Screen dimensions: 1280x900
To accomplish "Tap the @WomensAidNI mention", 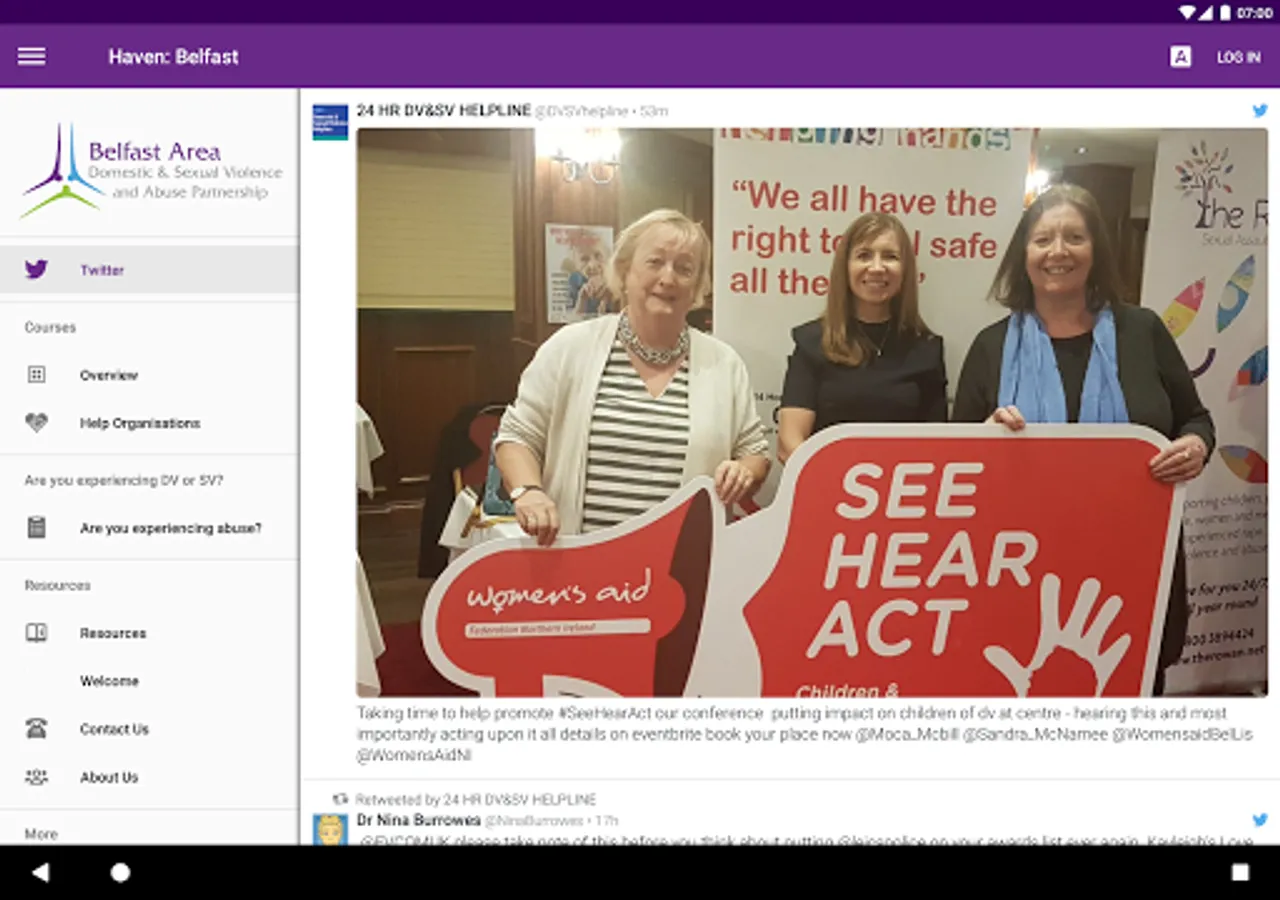I will [414, 756].
